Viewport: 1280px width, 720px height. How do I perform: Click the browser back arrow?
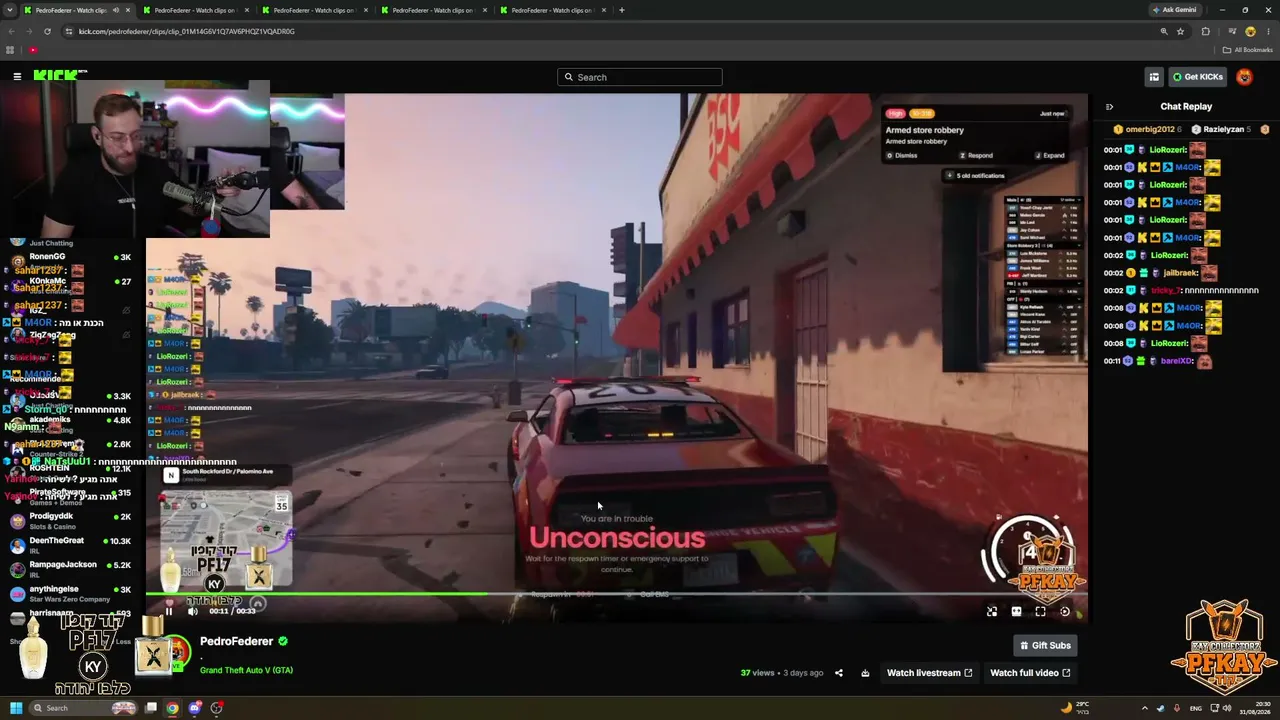point(11,31)
